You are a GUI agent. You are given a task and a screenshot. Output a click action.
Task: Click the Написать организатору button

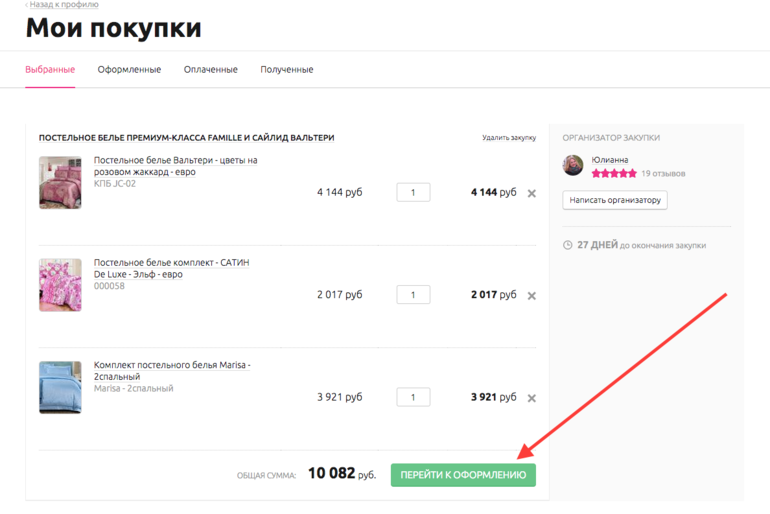click(615, 200)
